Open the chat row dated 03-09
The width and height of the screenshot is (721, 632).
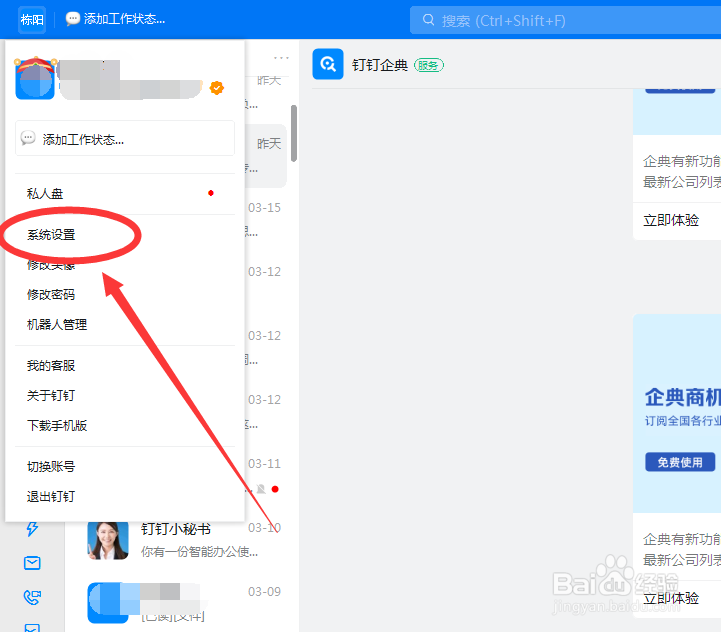(x=184, y=603)
